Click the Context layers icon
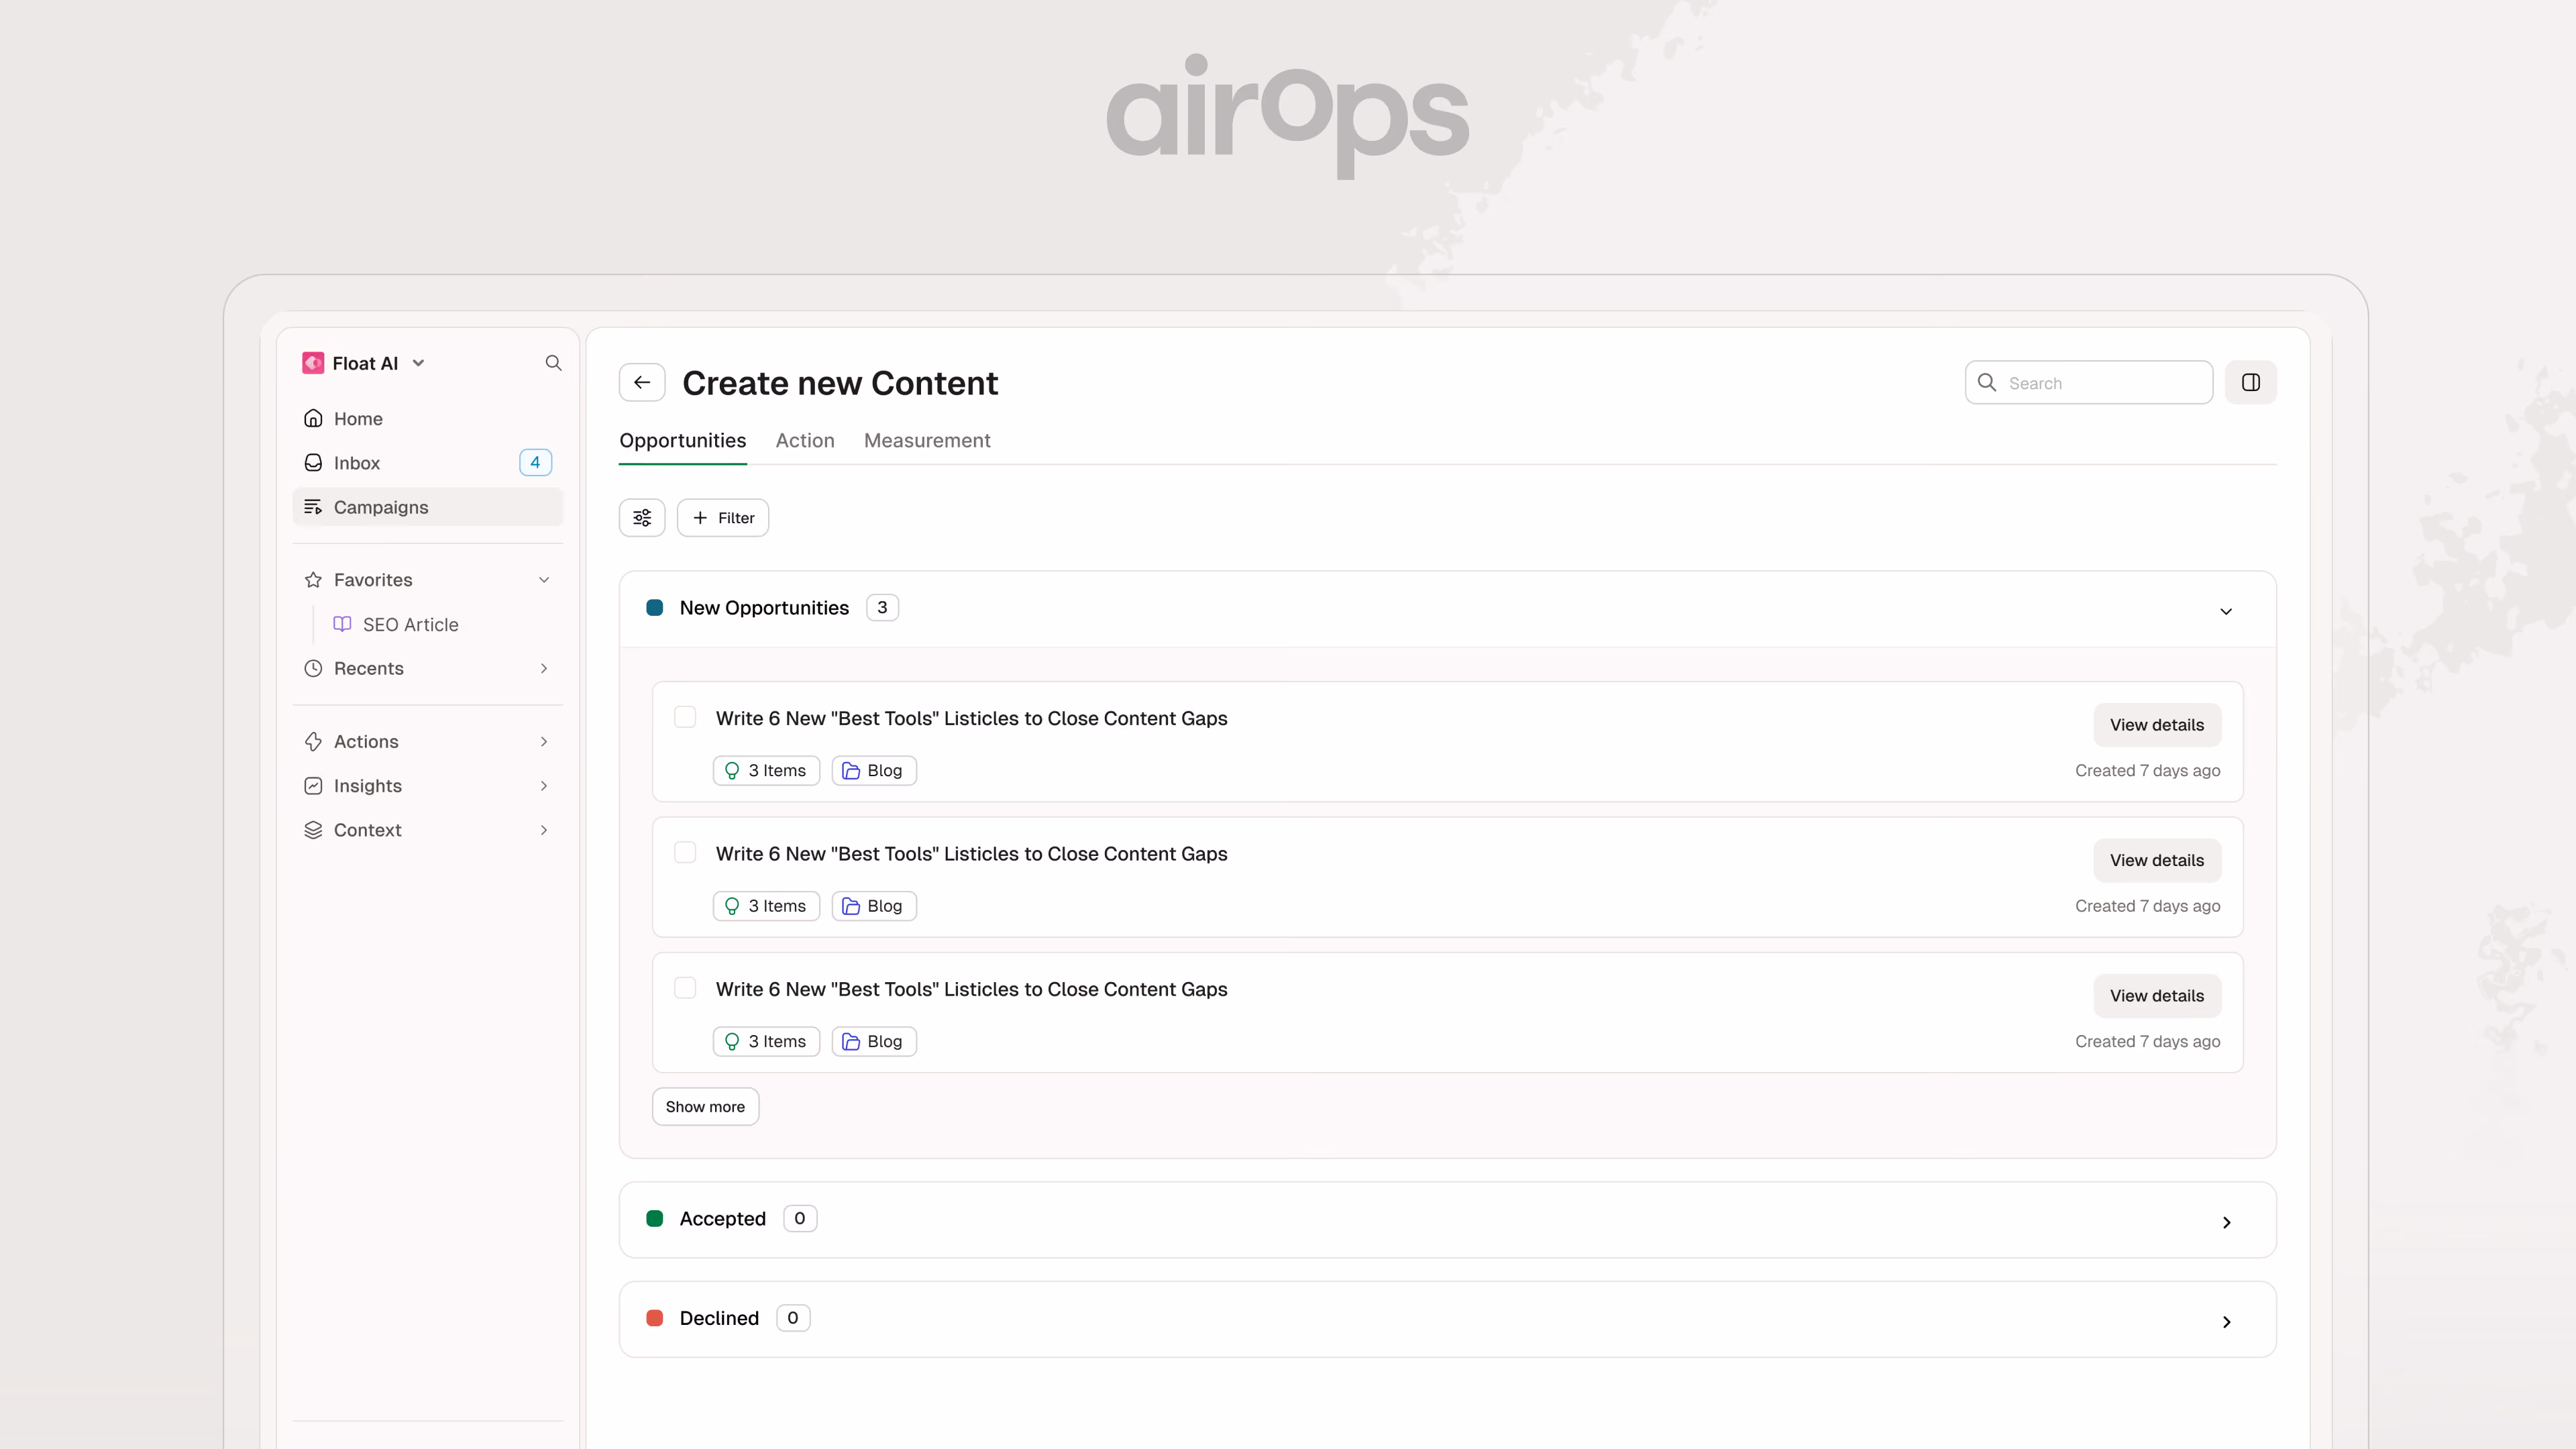Image resolution: width=2576 pixels, height=1449 pixels. pyautogui.click(x=313, y=830)
